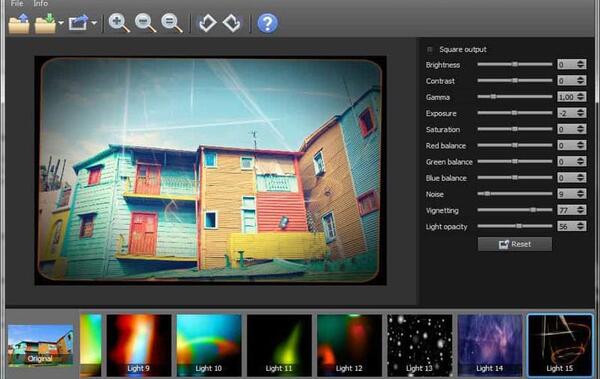This screenshot has width=600, height=379.
Task: Click the open folder icon
Action: pos(19,23)
